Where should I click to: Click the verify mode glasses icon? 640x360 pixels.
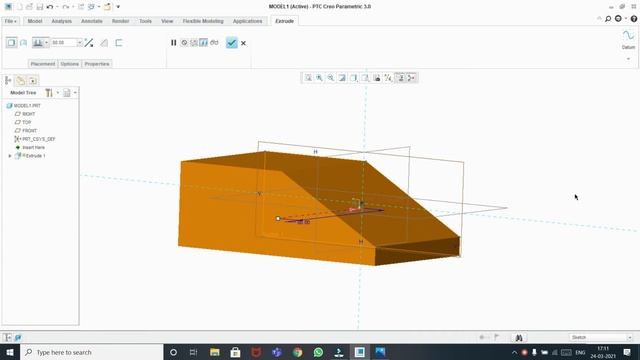(x=214, y=42)
